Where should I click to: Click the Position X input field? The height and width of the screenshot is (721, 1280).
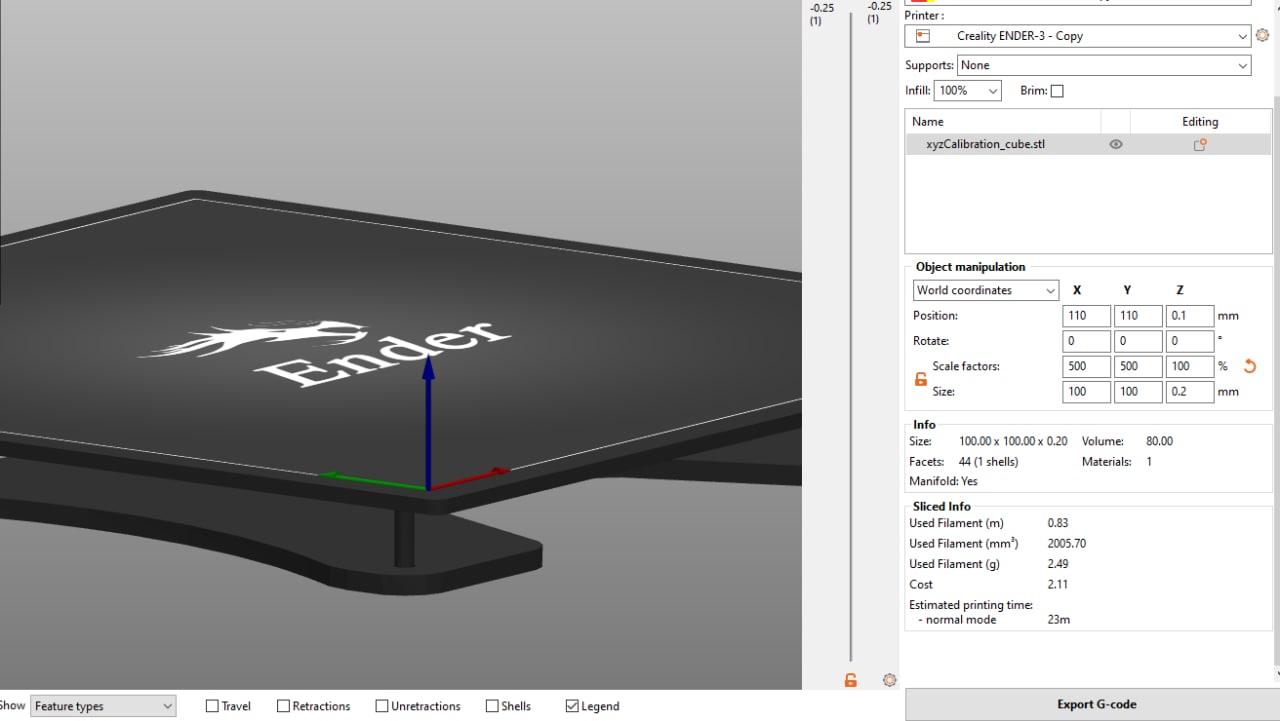tap(1087, 316)
